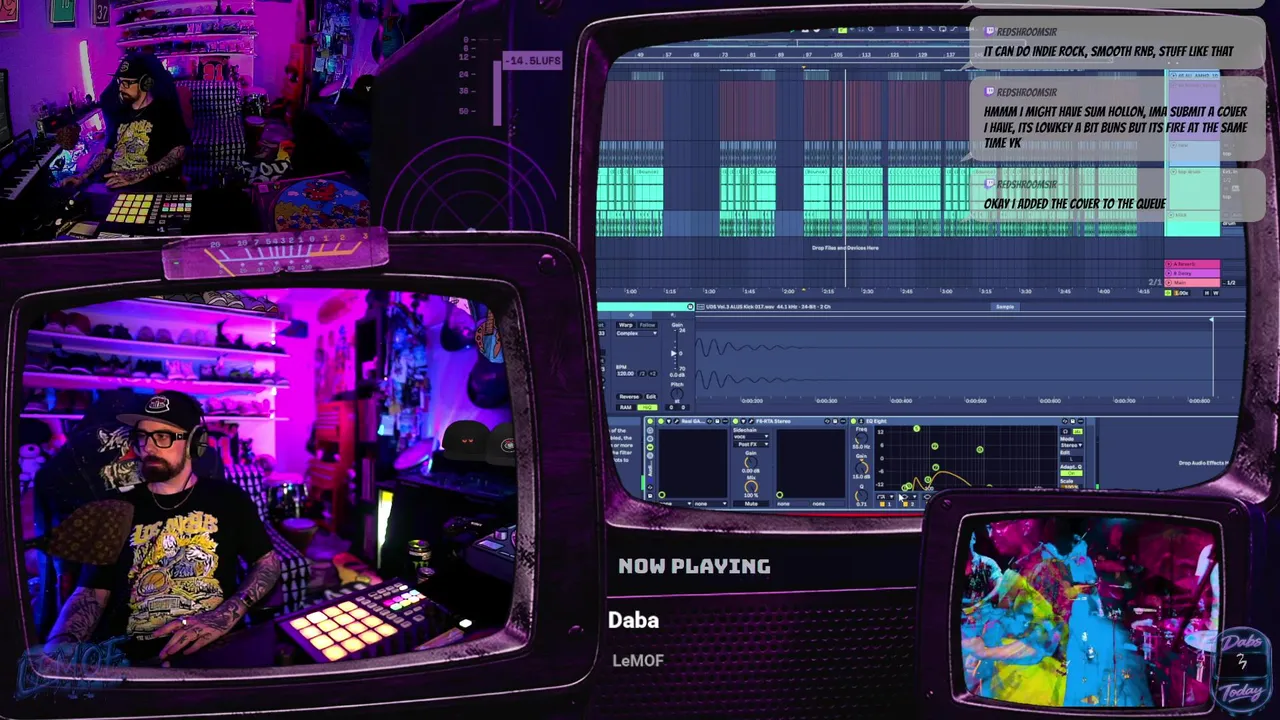Open the Sidechain vocs dropdown

point(751,437)
